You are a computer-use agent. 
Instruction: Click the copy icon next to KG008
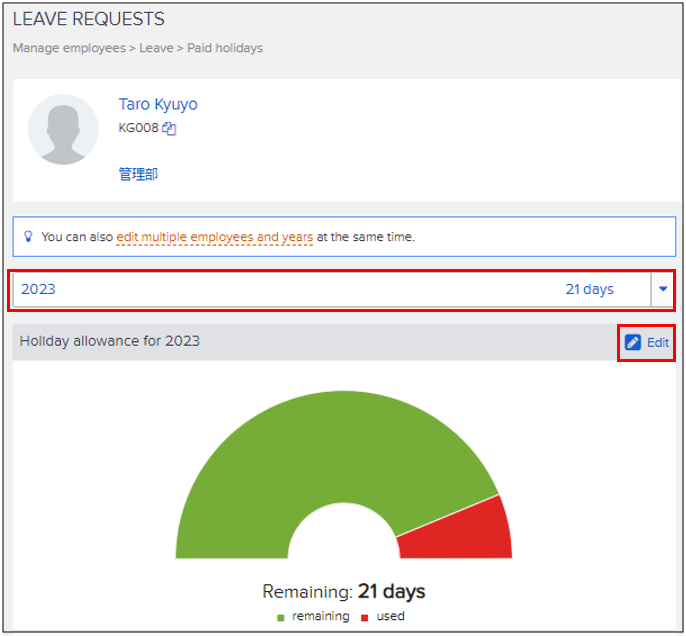pos(169,128)
